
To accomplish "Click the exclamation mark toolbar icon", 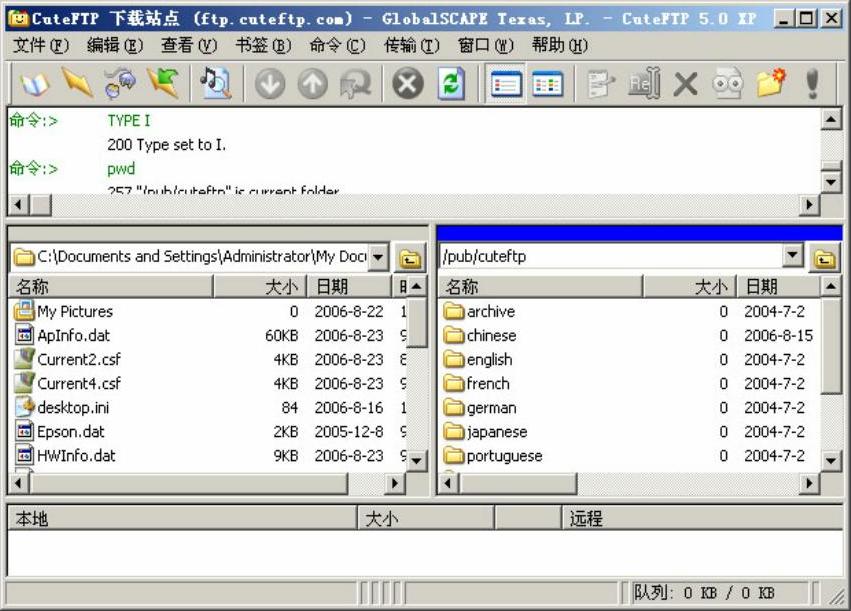I will point(812,84).
